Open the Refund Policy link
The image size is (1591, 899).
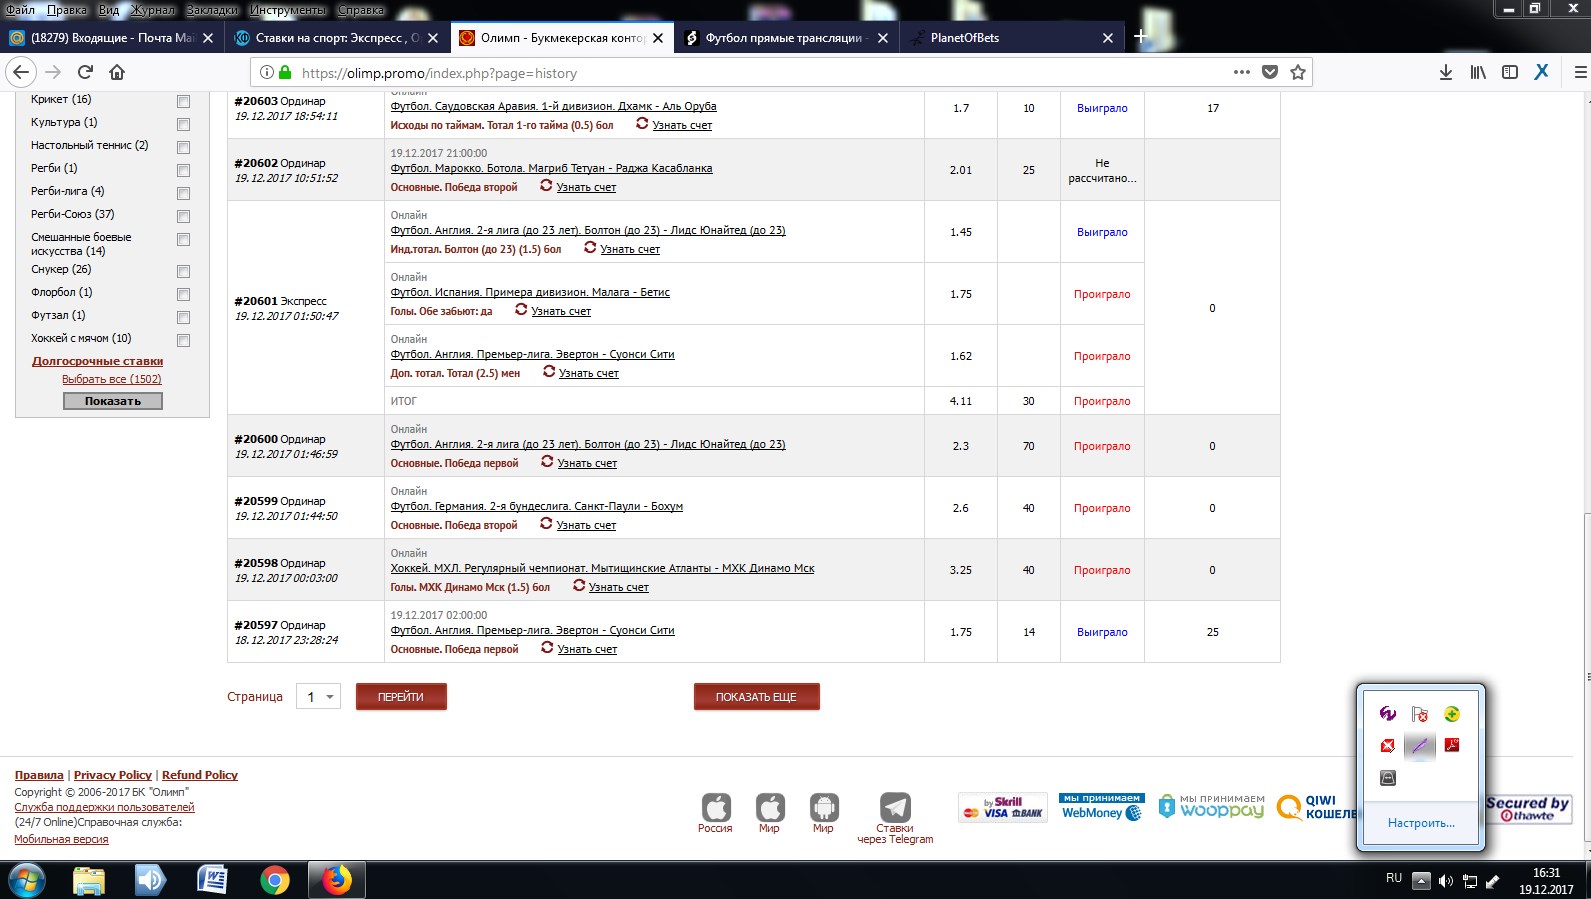[x=200, y=775]
